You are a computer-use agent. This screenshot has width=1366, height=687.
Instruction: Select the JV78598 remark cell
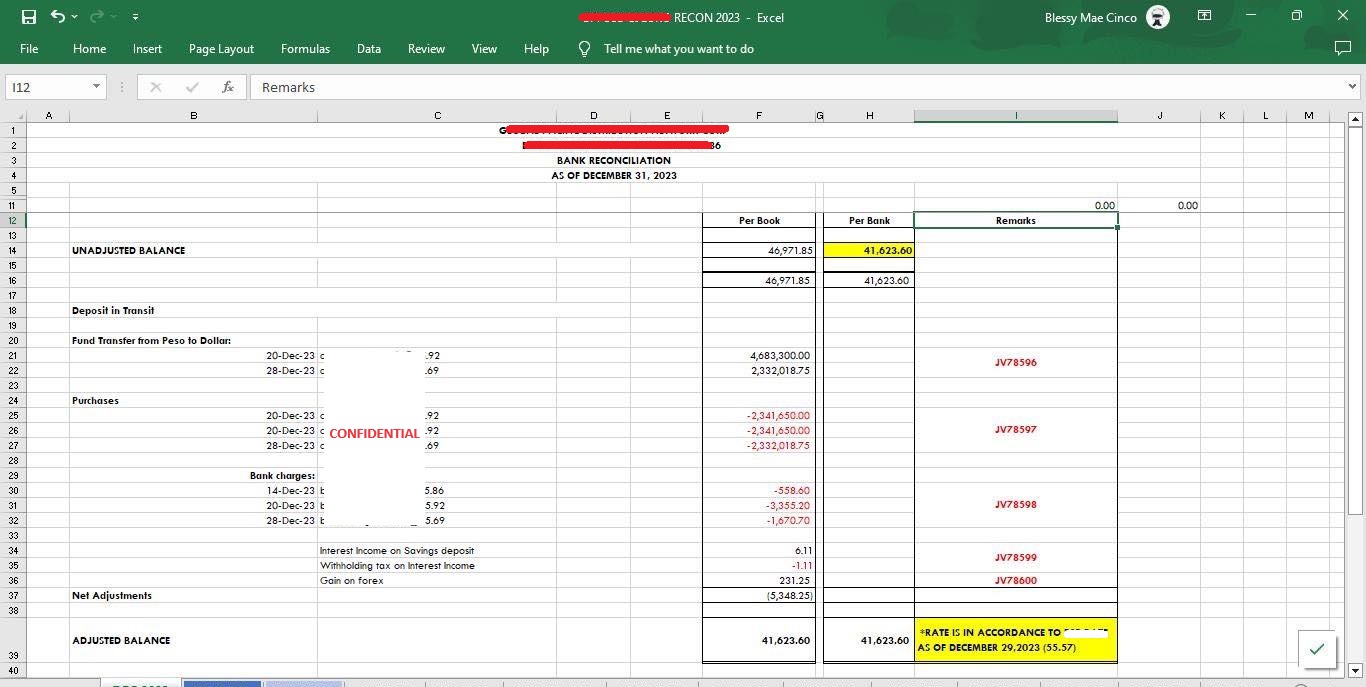pos(1016,505)
